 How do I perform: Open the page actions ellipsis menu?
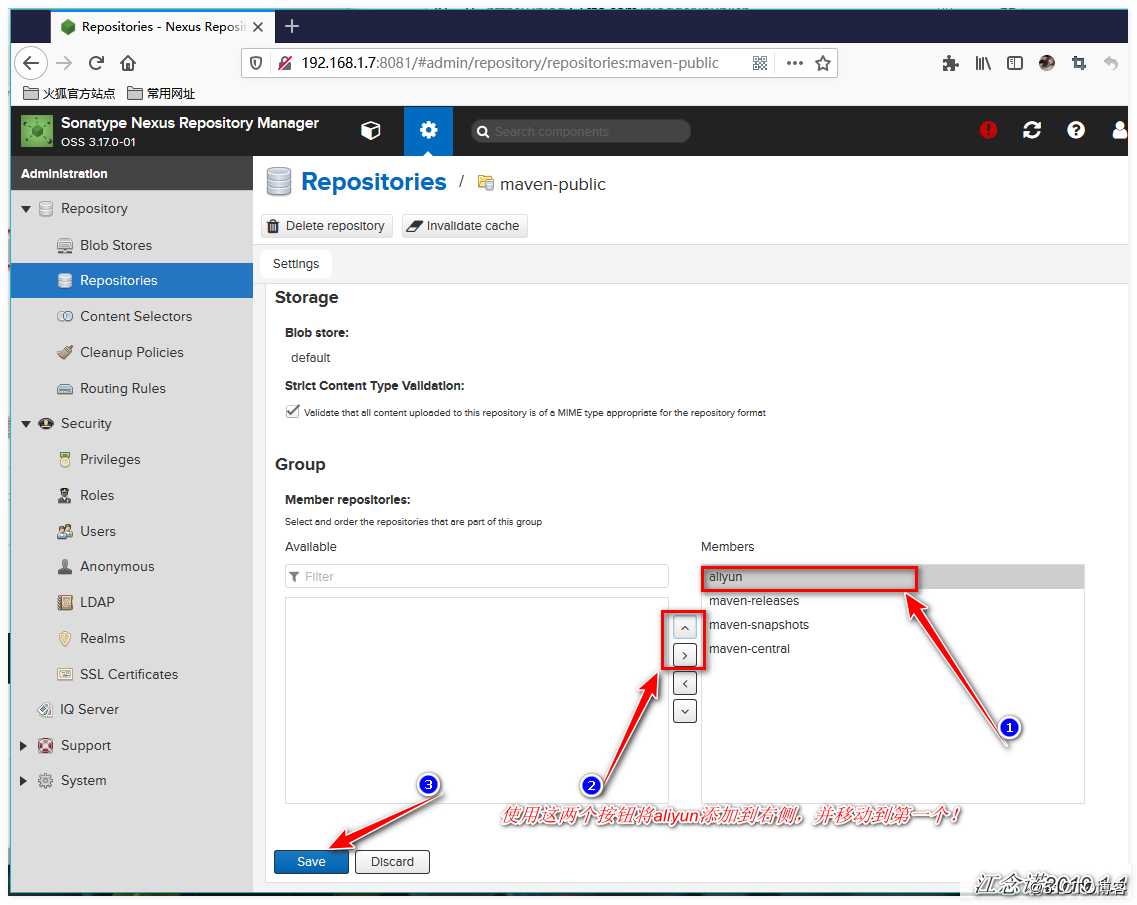795,63
